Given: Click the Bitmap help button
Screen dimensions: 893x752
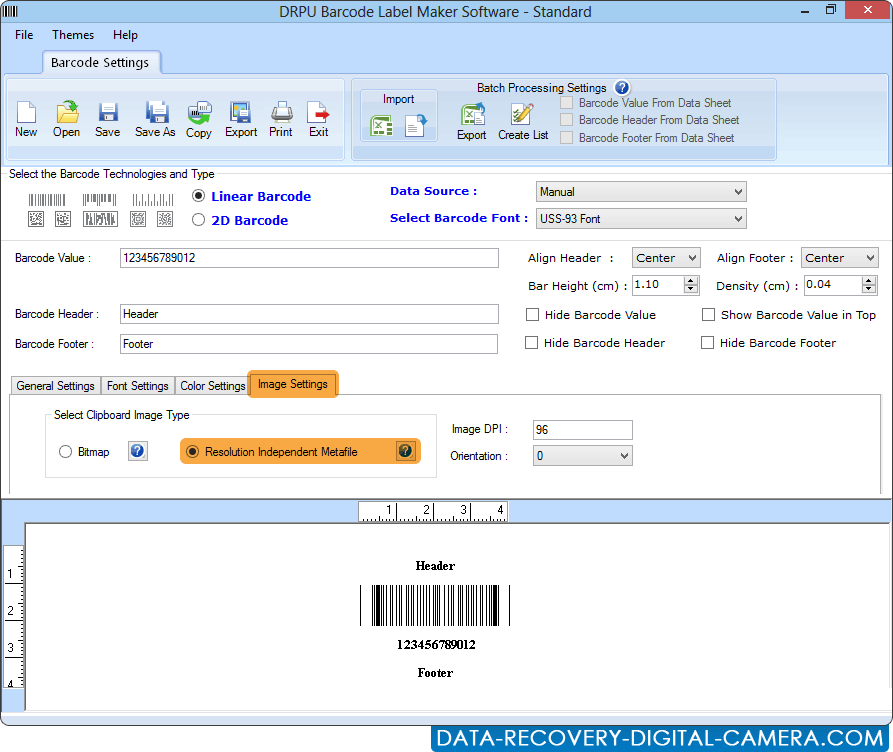Looking at the screenshot, I should 137,451.
